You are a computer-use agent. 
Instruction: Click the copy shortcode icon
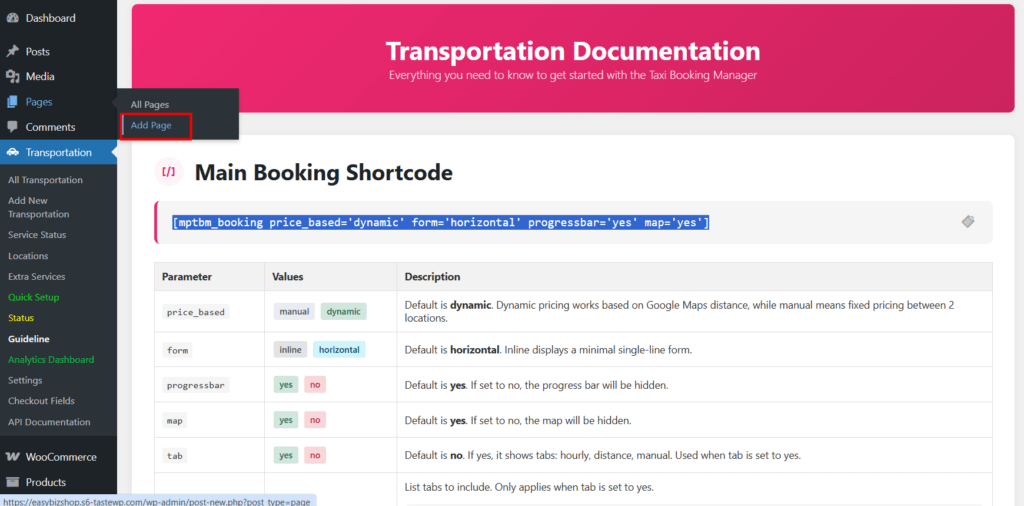(968, 222)
